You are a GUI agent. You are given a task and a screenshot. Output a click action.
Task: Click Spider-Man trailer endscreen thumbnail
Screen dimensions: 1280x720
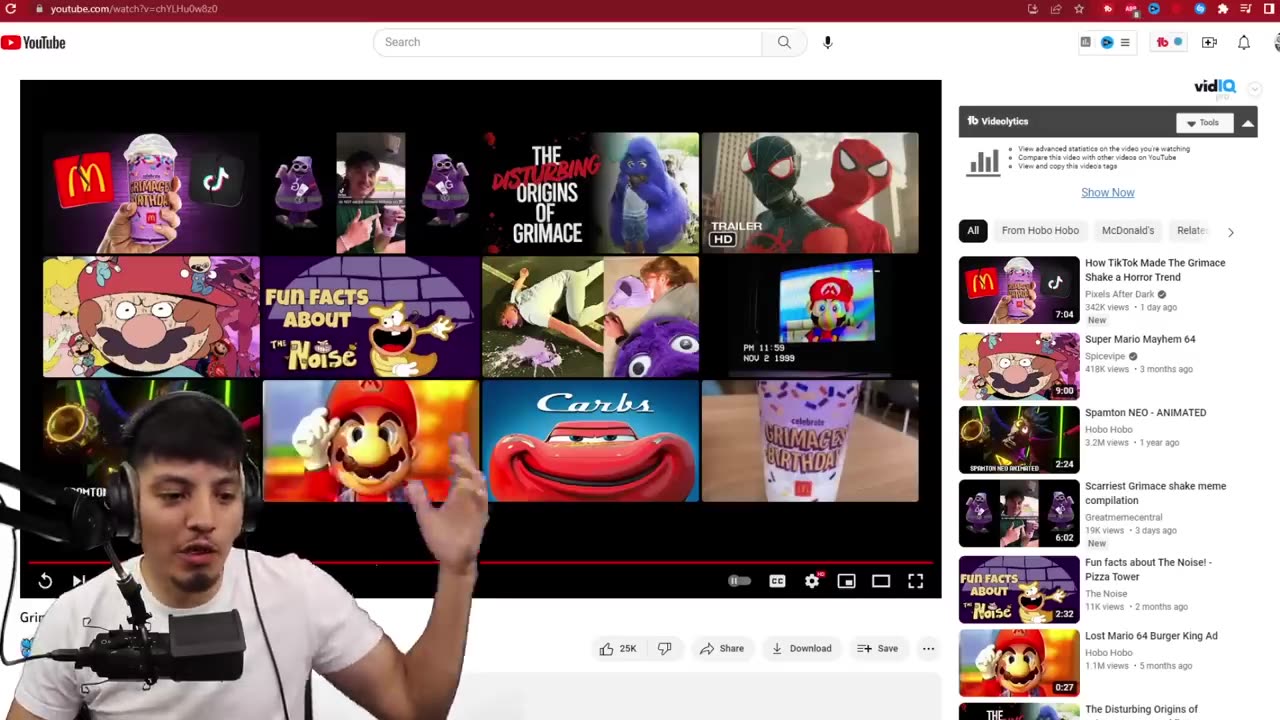coord(810,193)
